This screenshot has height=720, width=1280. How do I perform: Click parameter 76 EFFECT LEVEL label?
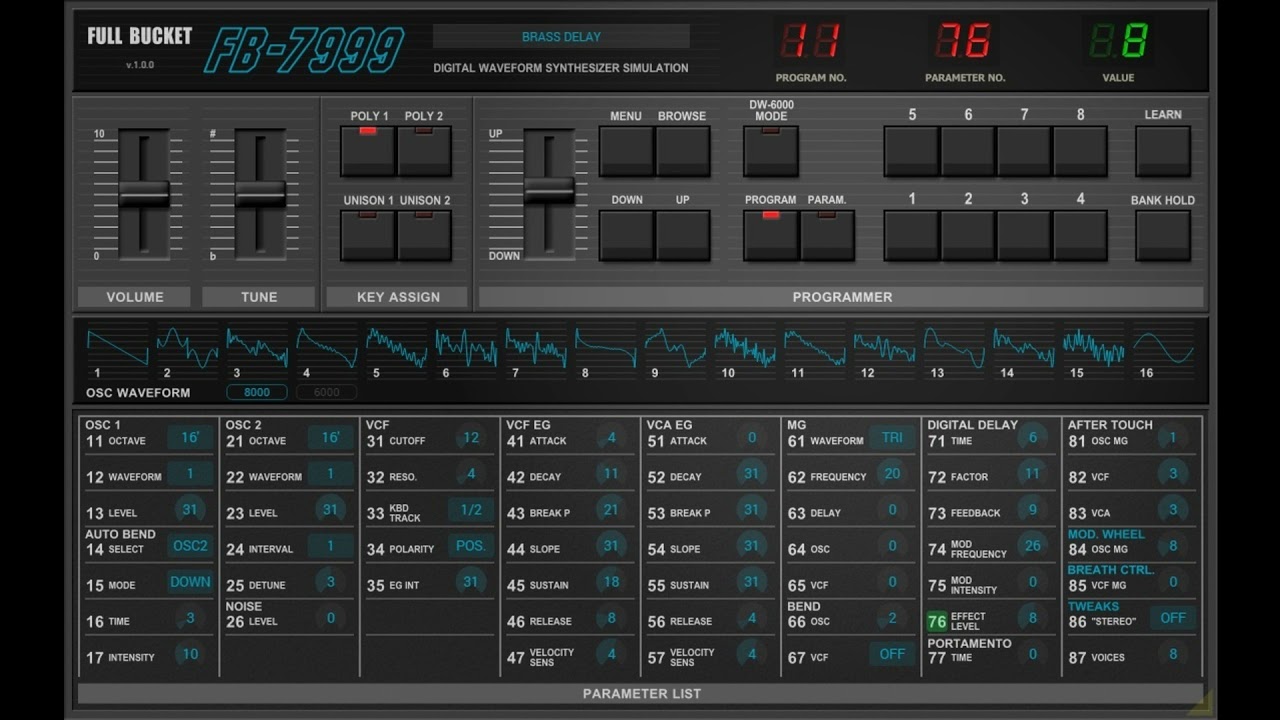pos(968,621)
